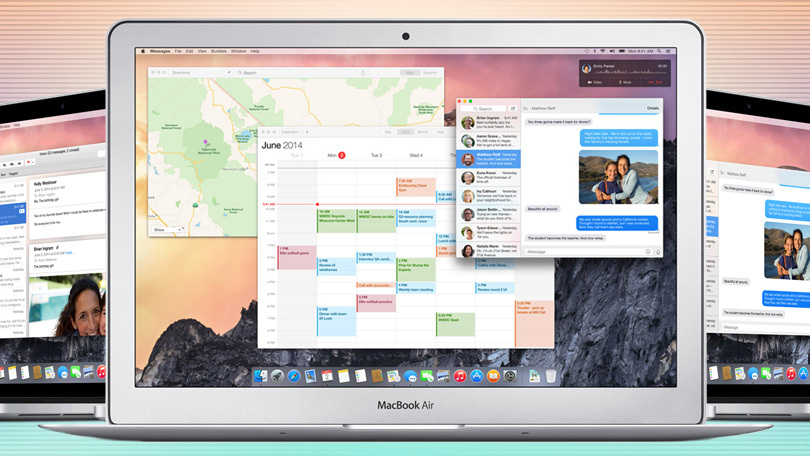
Task: Click Details in the Messages conversation
Action: tap(652, 108)
